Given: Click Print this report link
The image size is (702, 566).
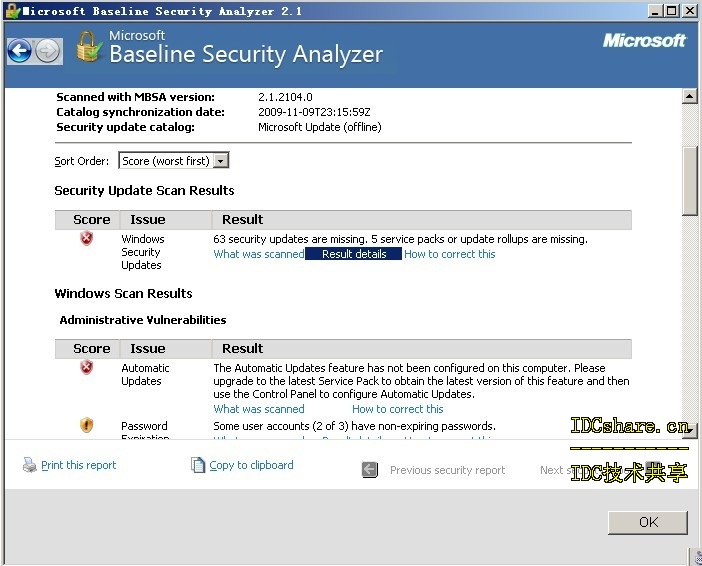Looking at the screenshot, I should (x=78, y=465).
